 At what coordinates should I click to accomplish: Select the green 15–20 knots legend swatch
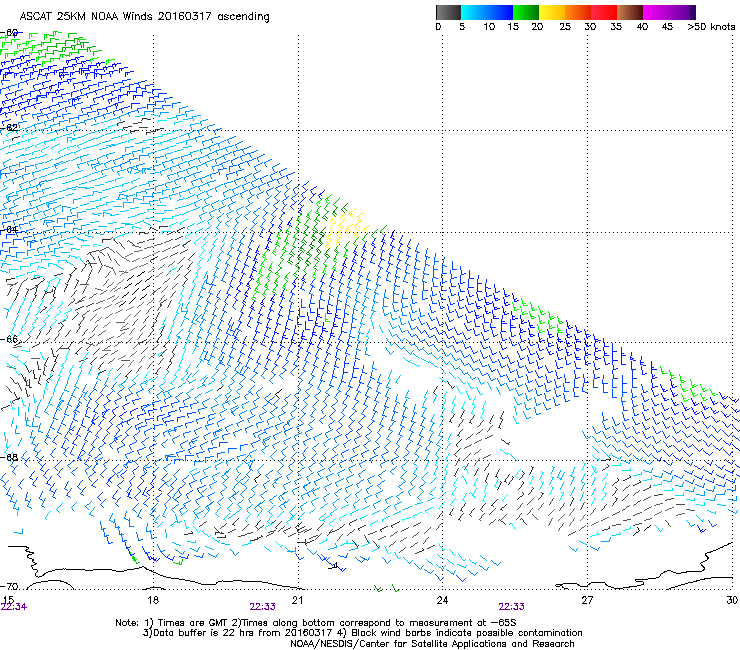[x=526, y=12]
